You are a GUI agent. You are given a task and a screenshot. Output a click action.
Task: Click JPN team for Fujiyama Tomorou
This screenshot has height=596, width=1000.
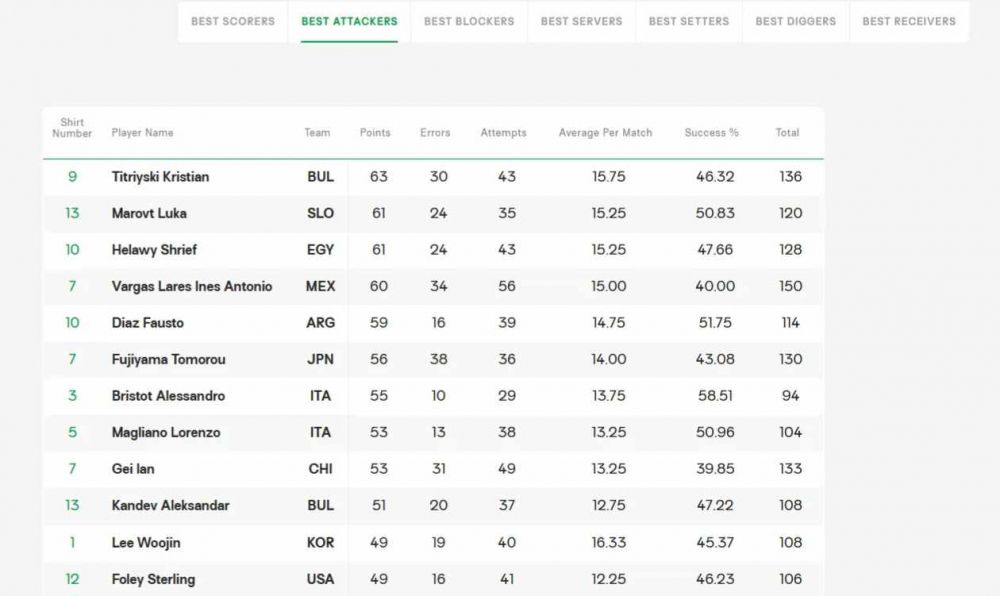[320, 360]
